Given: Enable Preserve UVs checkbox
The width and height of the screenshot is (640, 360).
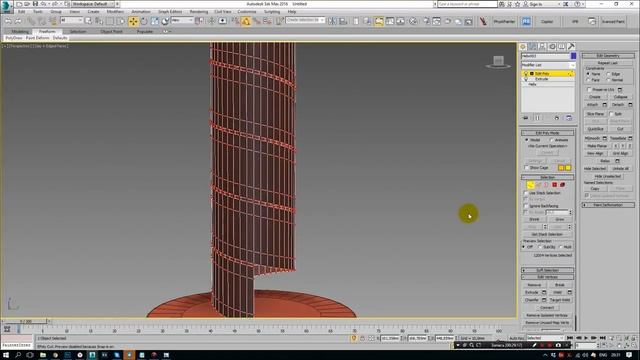Looking at the screenshot, I should coord(589,89).
